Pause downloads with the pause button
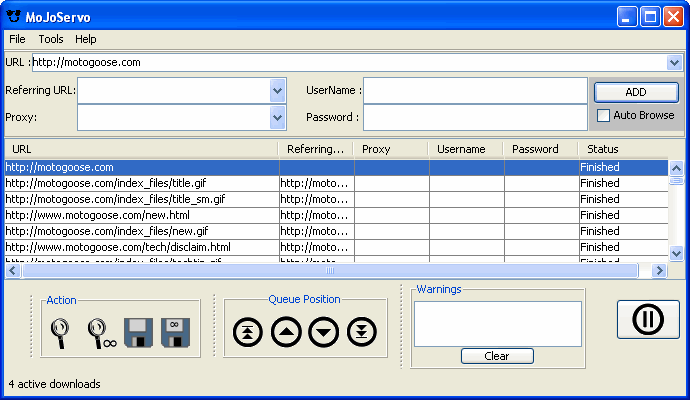The width and height of the screenshot is (690, 400). 648,320
